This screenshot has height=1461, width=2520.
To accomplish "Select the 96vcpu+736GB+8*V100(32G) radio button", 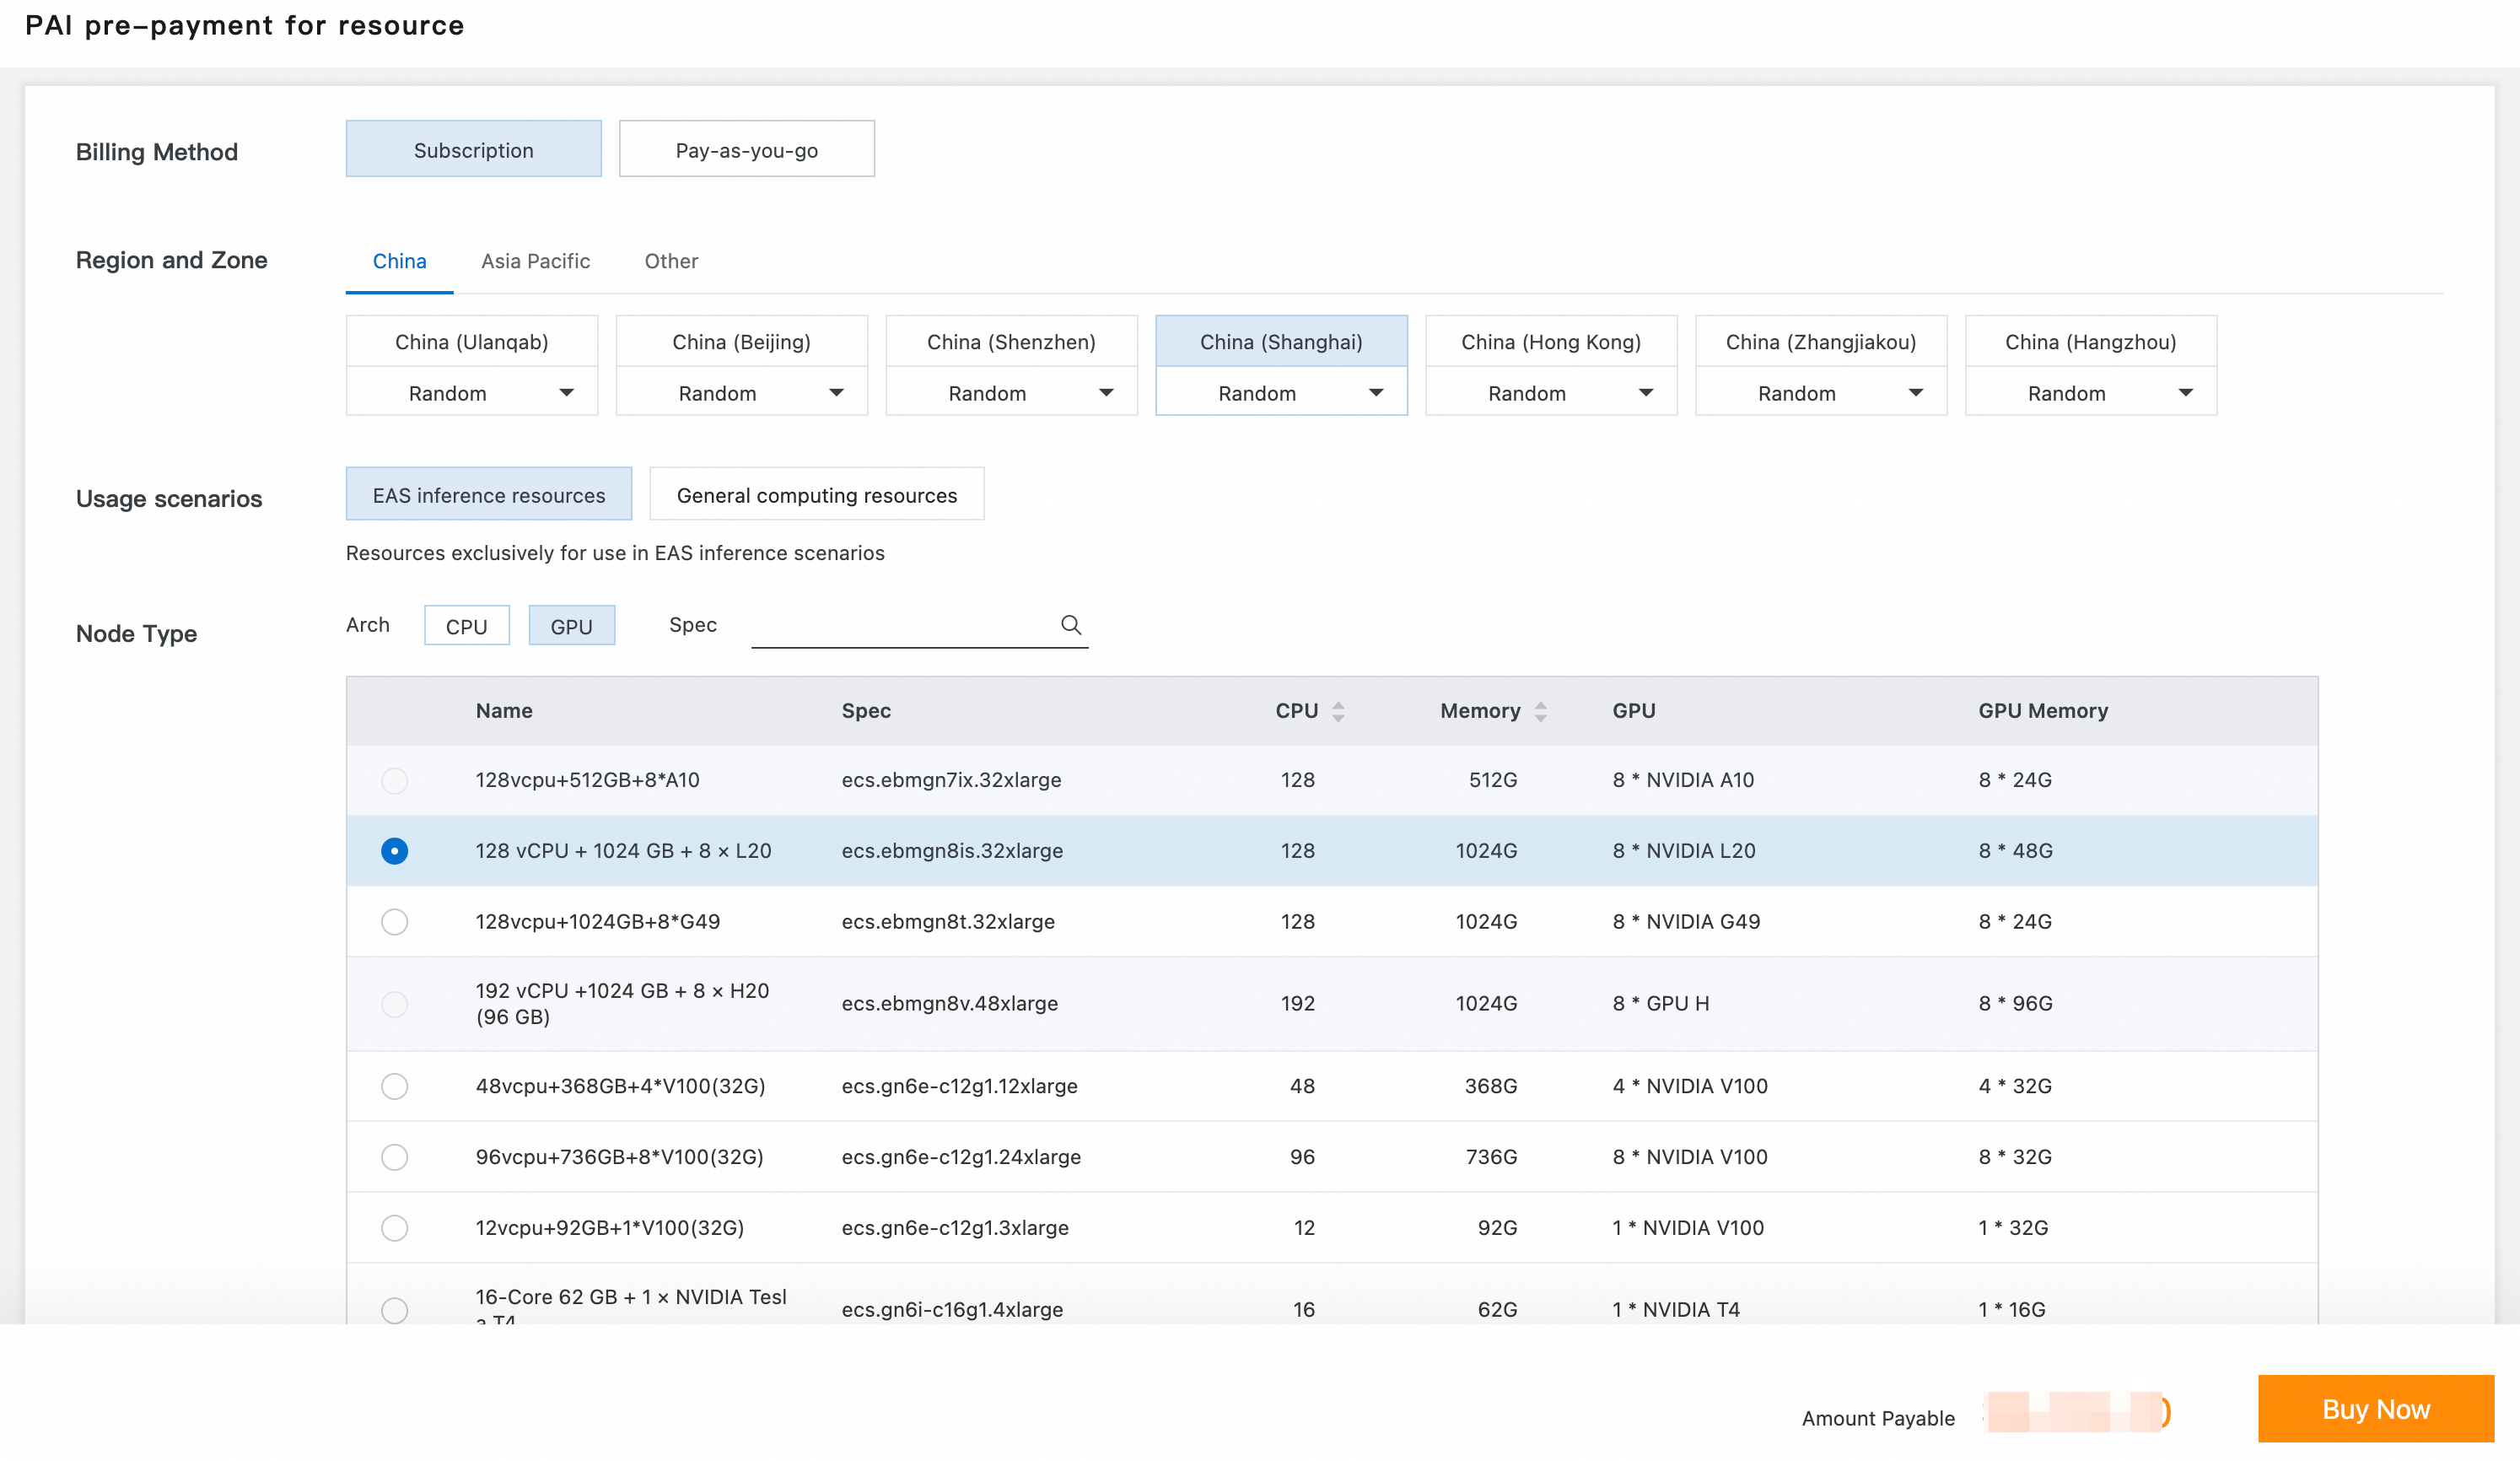I will (x=394, y=1157).
